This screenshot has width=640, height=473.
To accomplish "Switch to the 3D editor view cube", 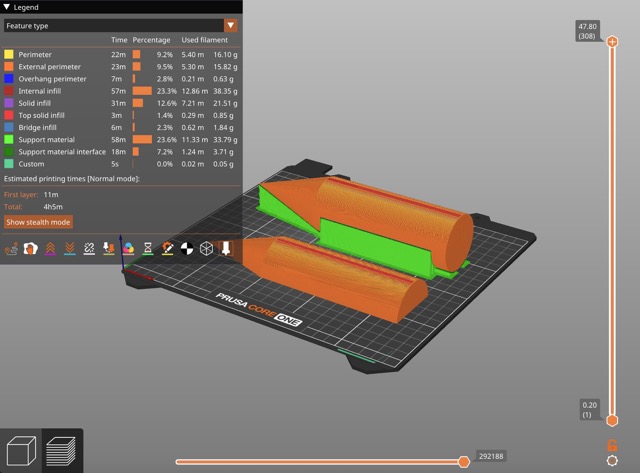I will click(21, 451).
